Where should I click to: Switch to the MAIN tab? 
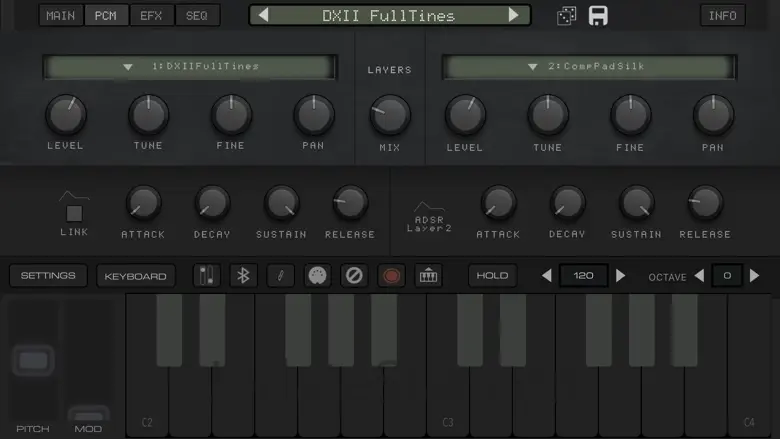click(61, 15)
